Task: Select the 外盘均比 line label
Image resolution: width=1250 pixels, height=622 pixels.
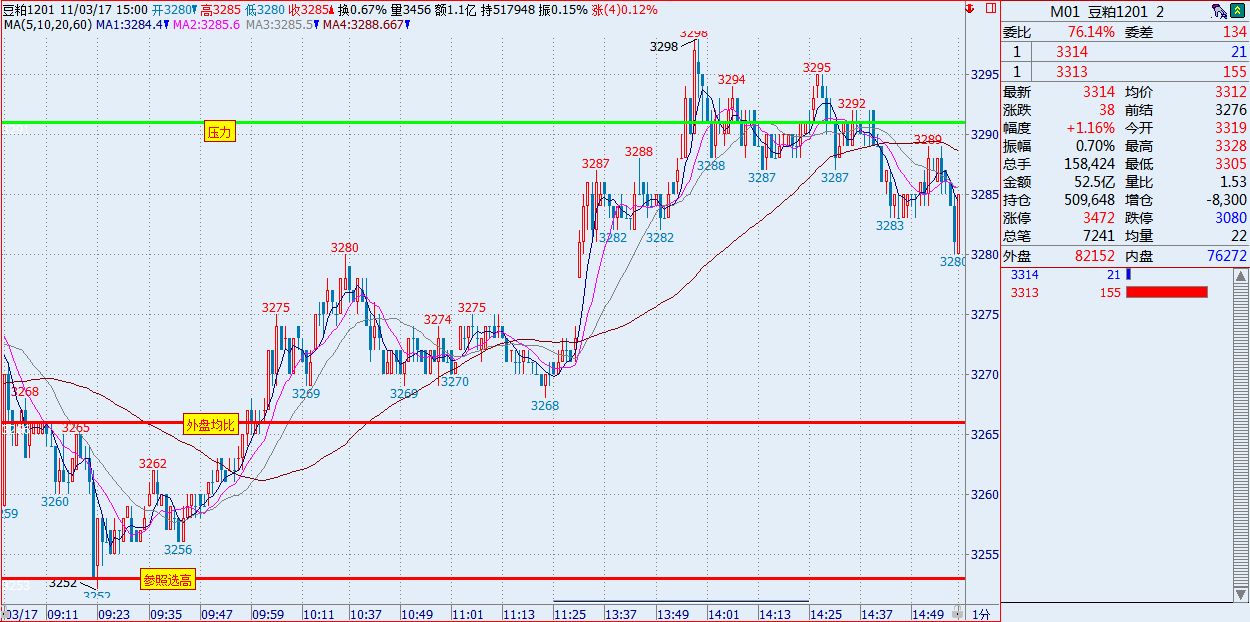Action: click(211, 425)
